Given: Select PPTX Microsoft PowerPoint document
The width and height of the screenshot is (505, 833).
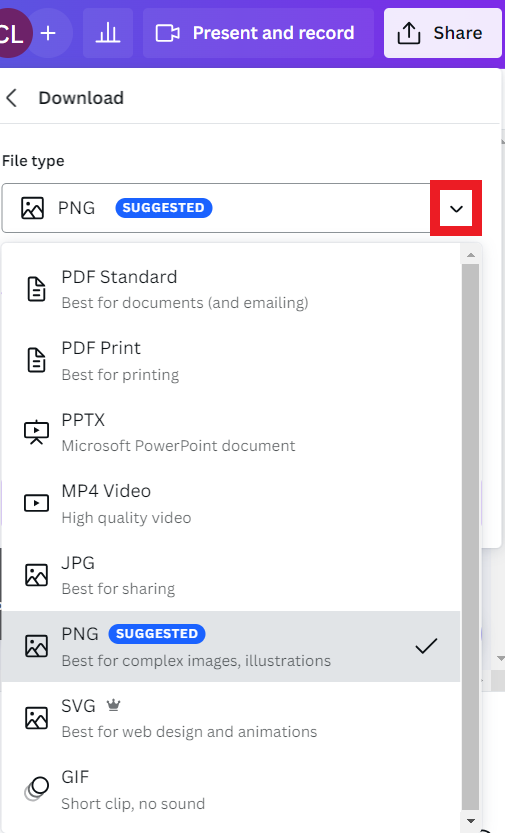Looking at the screenshot, I should (x=231, y=432).
